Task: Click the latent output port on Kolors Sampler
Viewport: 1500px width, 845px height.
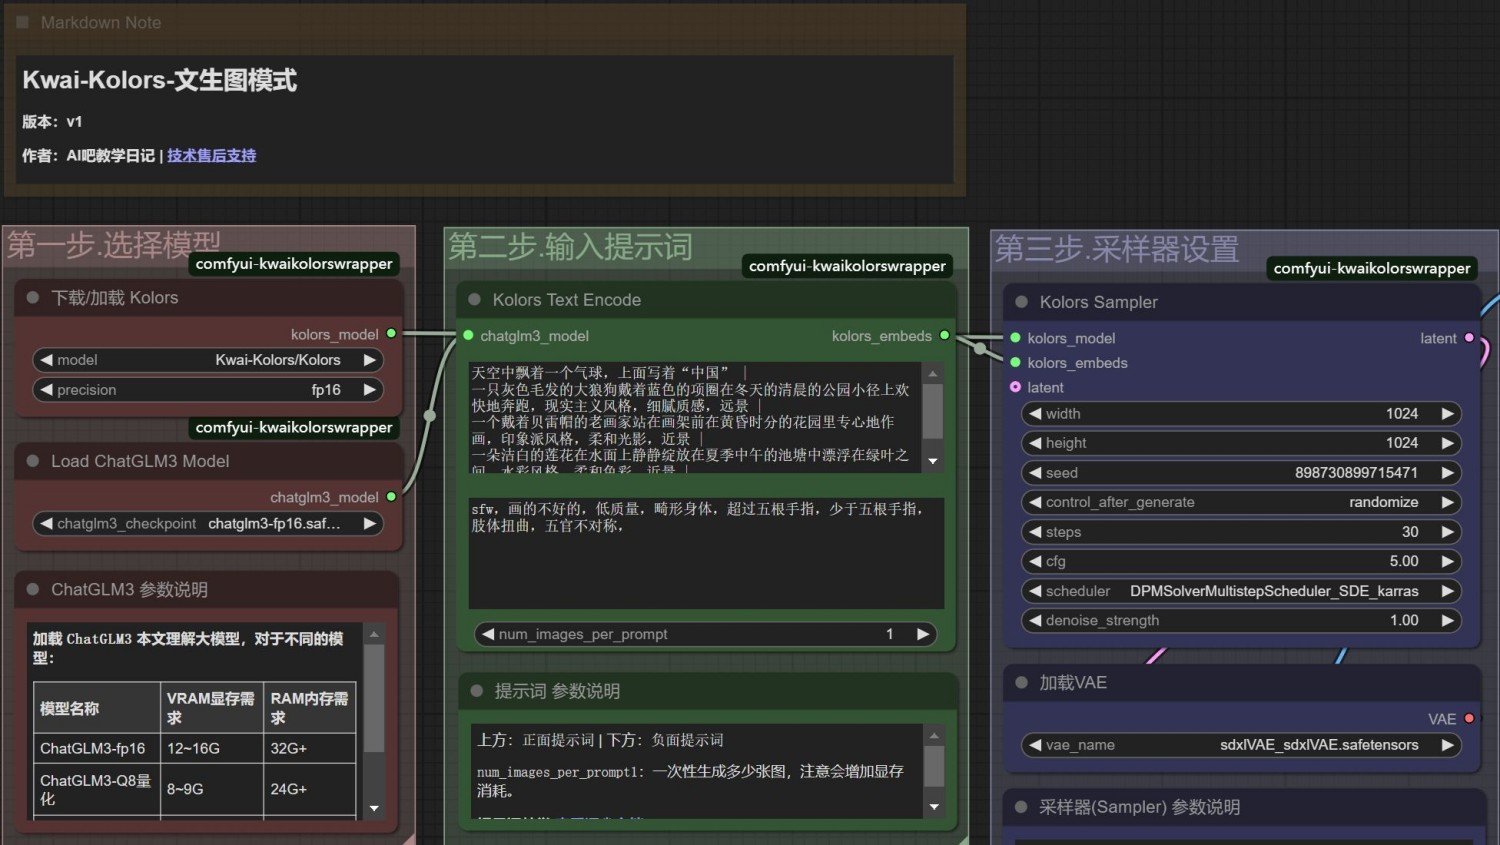Action: [x=1469, y=338]
